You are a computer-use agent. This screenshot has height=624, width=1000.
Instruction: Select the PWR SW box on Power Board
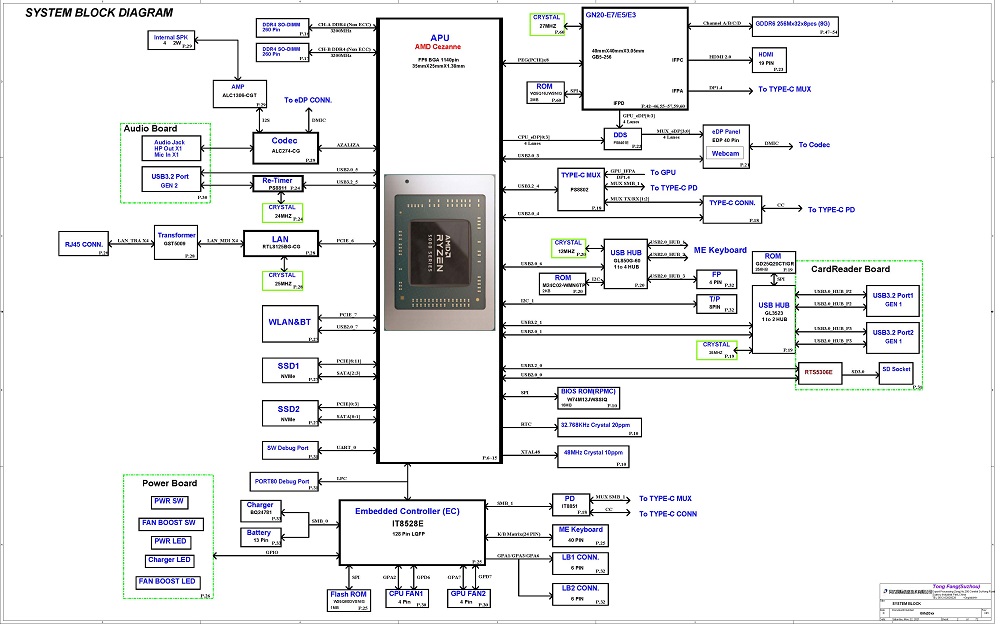(168, 502)
